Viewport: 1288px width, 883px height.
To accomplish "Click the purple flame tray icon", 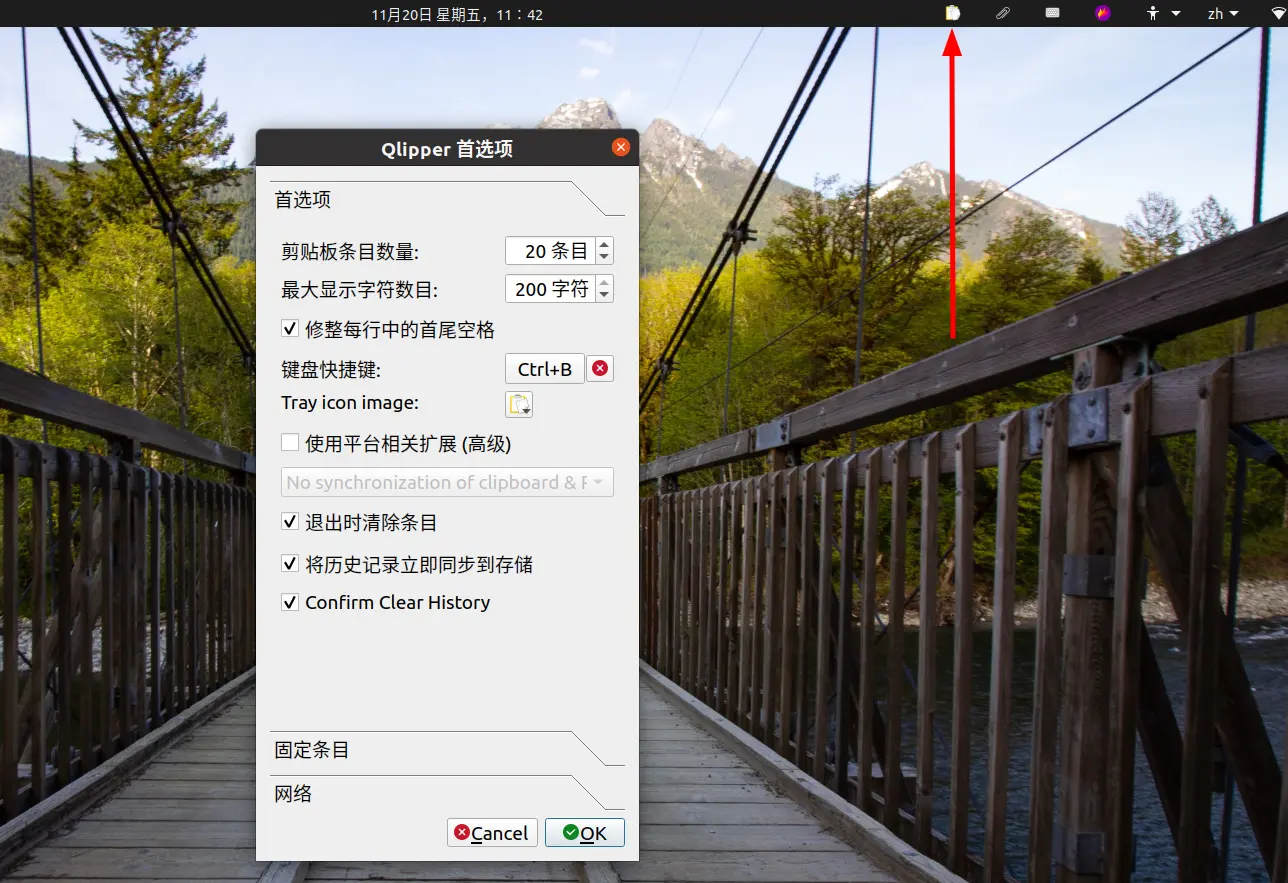I will click(x=1103, y=13).
